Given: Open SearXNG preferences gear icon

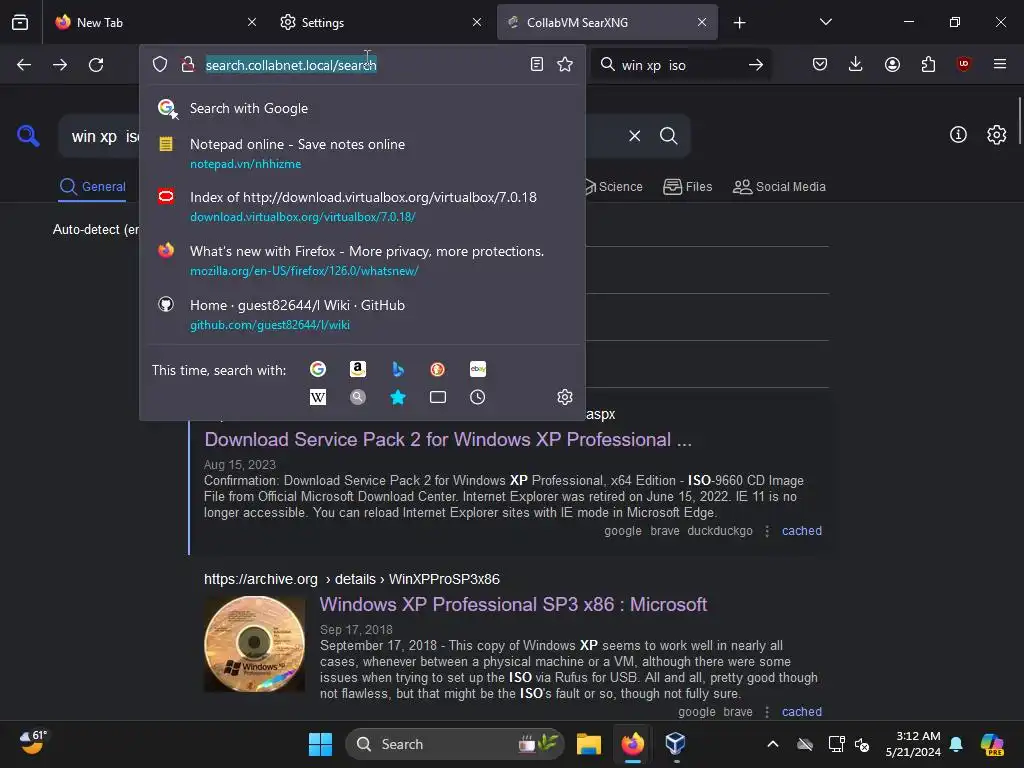Looking at the screenshot, I should (997, 135).
